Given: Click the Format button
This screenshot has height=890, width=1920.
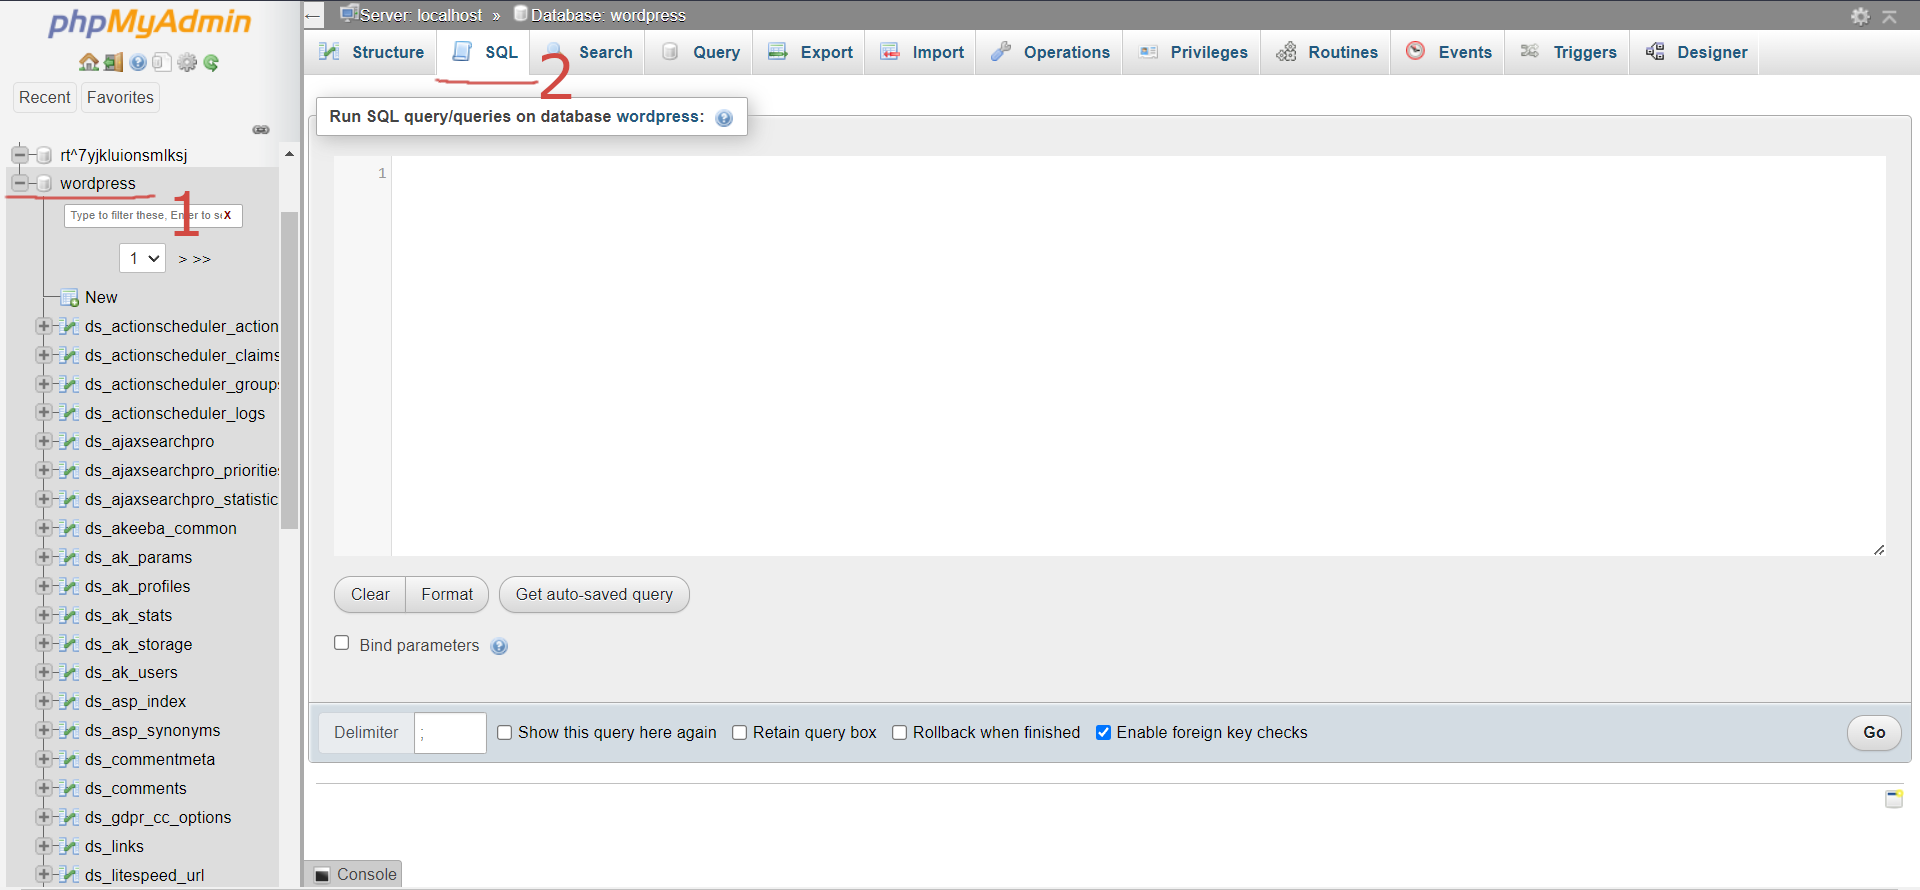Looking at the screenshot, I should point(447,594).
